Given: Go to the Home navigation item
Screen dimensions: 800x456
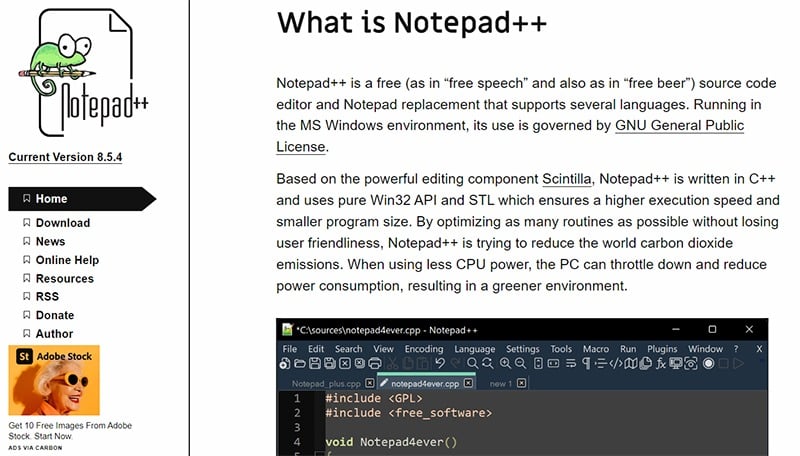Looking at the screenshot, I should click(x=82, y=198).
